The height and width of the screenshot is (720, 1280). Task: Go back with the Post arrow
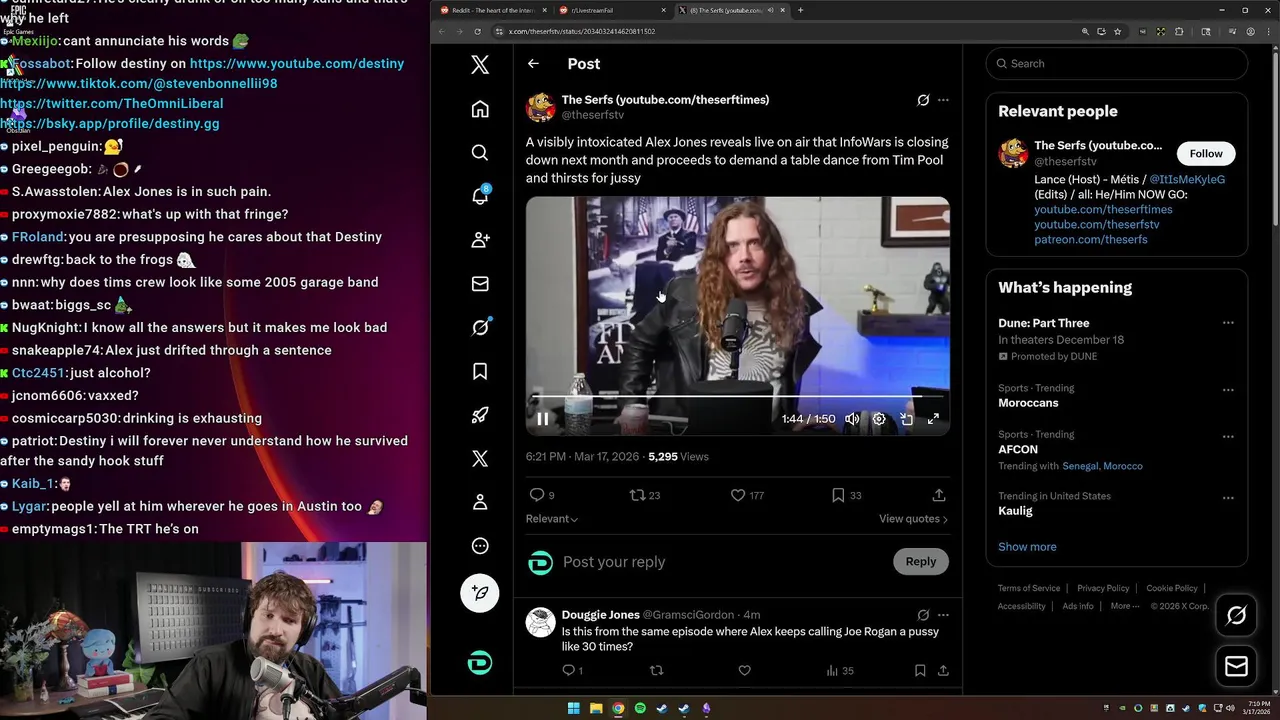[x=533, y=63]
